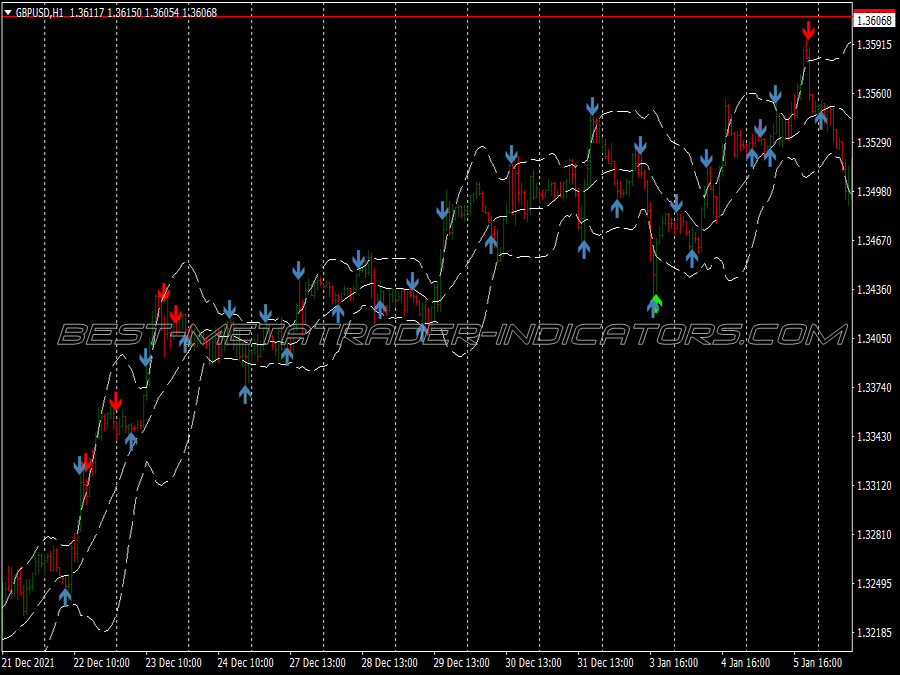Click price axis label 1.32495
The image size is (900, 675).
[x=874, y=584]
